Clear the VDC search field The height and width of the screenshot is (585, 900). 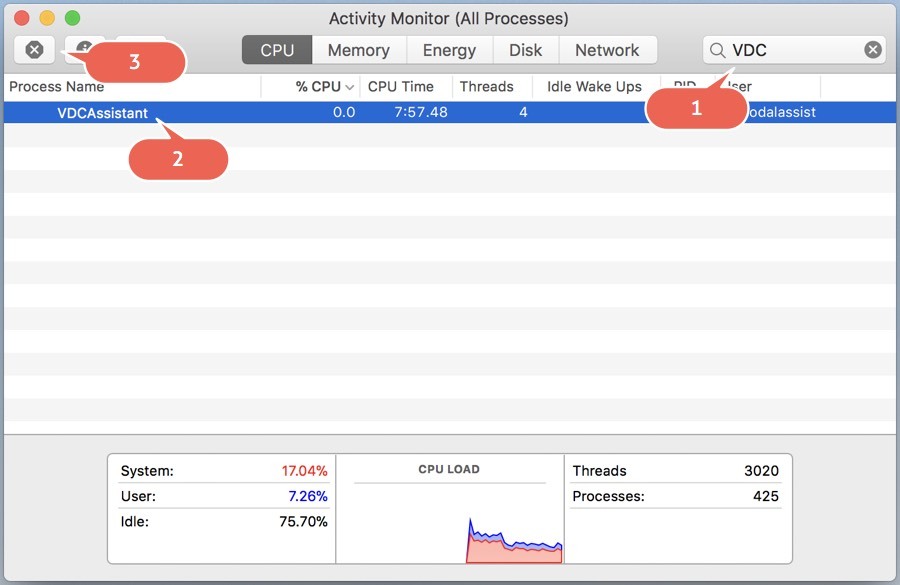point(872,50)
